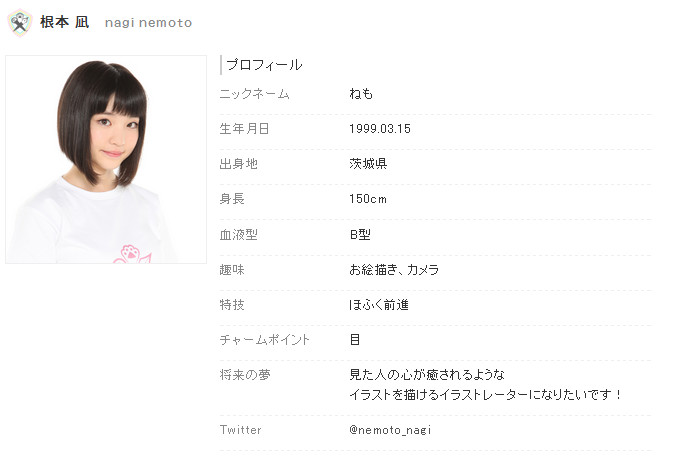Click the birth date 1999.03.15
680x461 pixels.
(x=379, y=129)
